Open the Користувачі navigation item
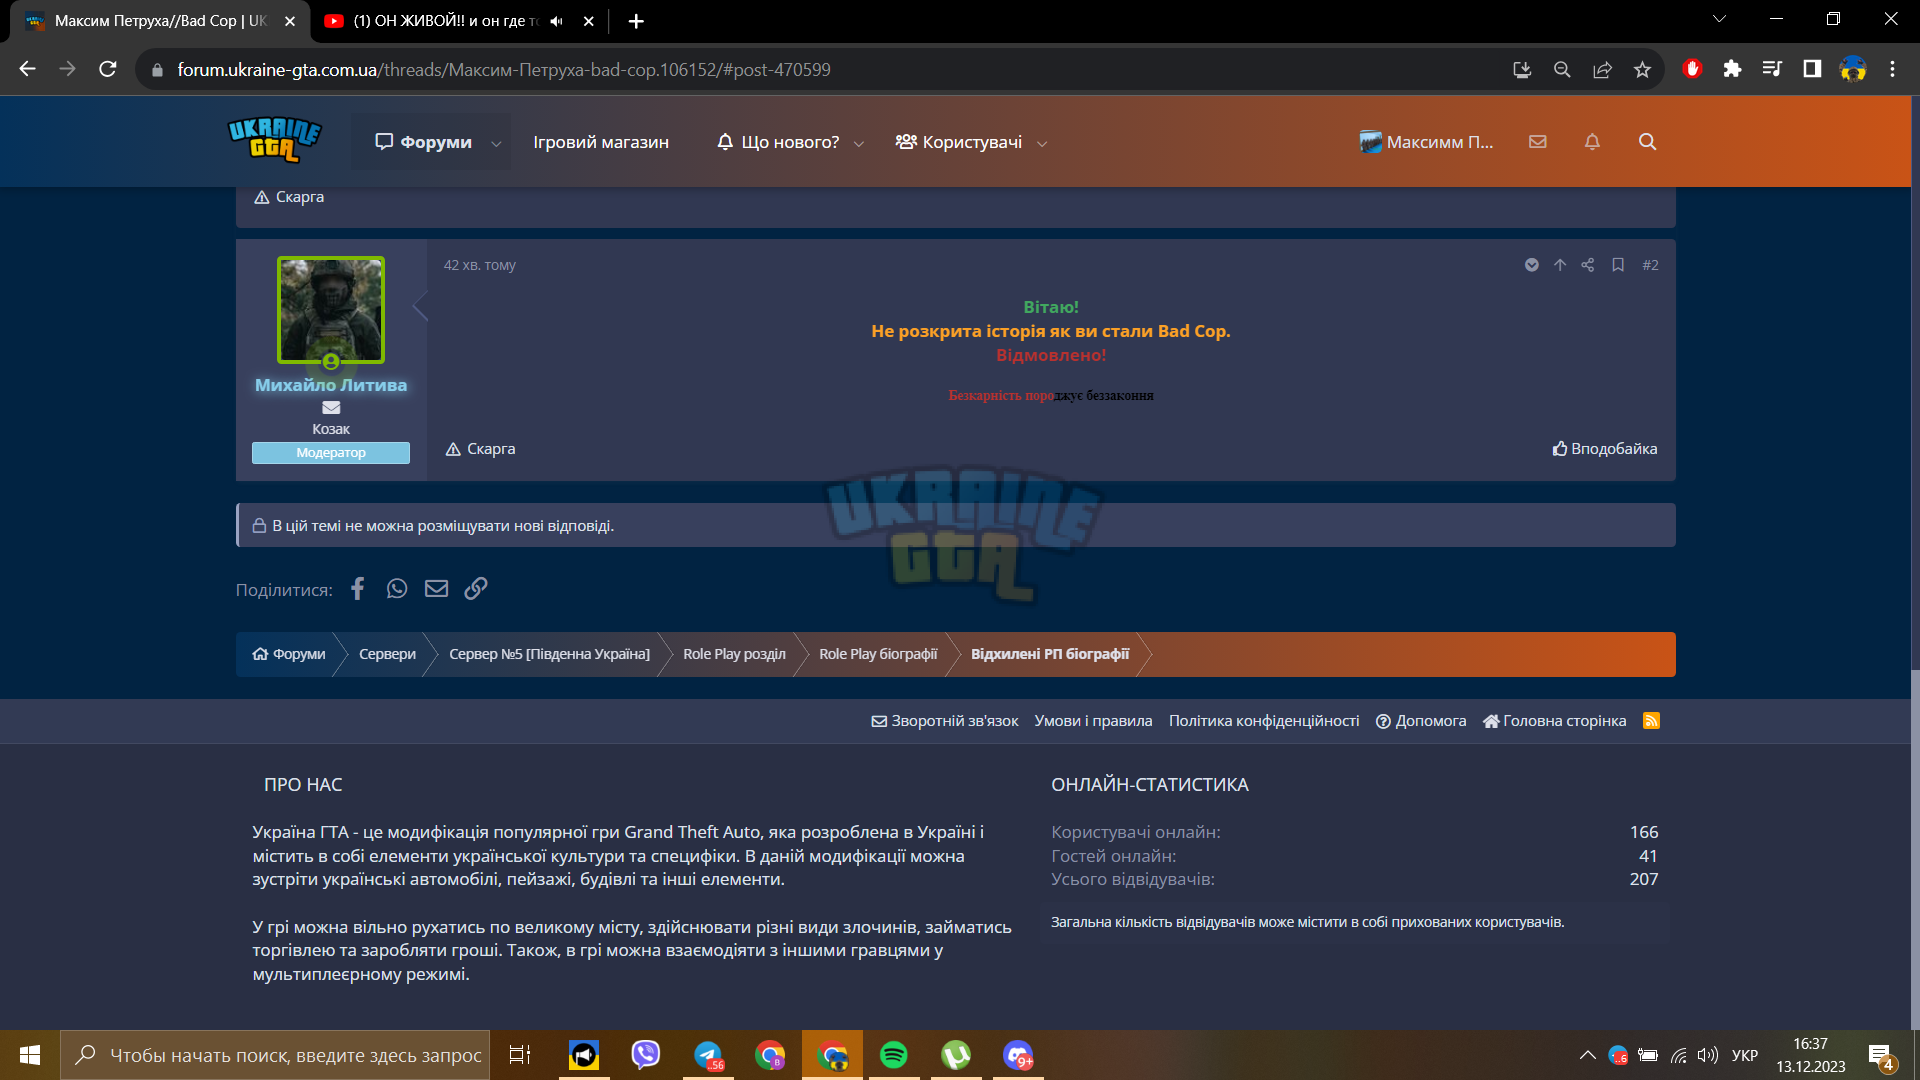The height and width of the screenshot is (1080, 1920). [x=959, y=142]
